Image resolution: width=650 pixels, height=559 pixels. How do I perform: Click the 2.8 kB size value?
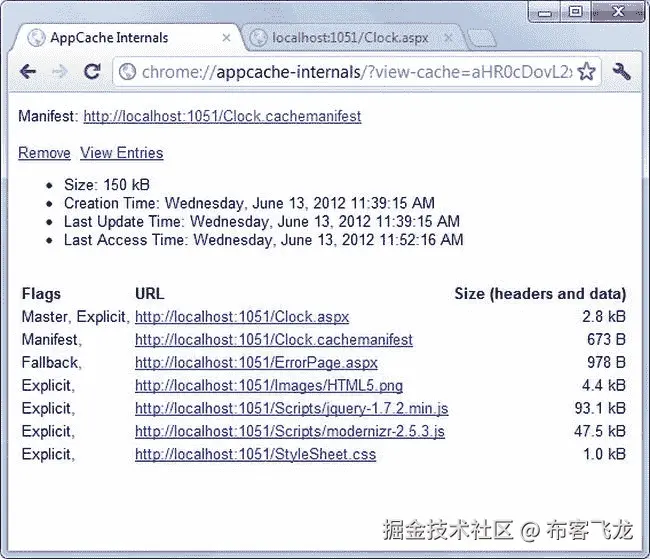click(x=604, y=317)
